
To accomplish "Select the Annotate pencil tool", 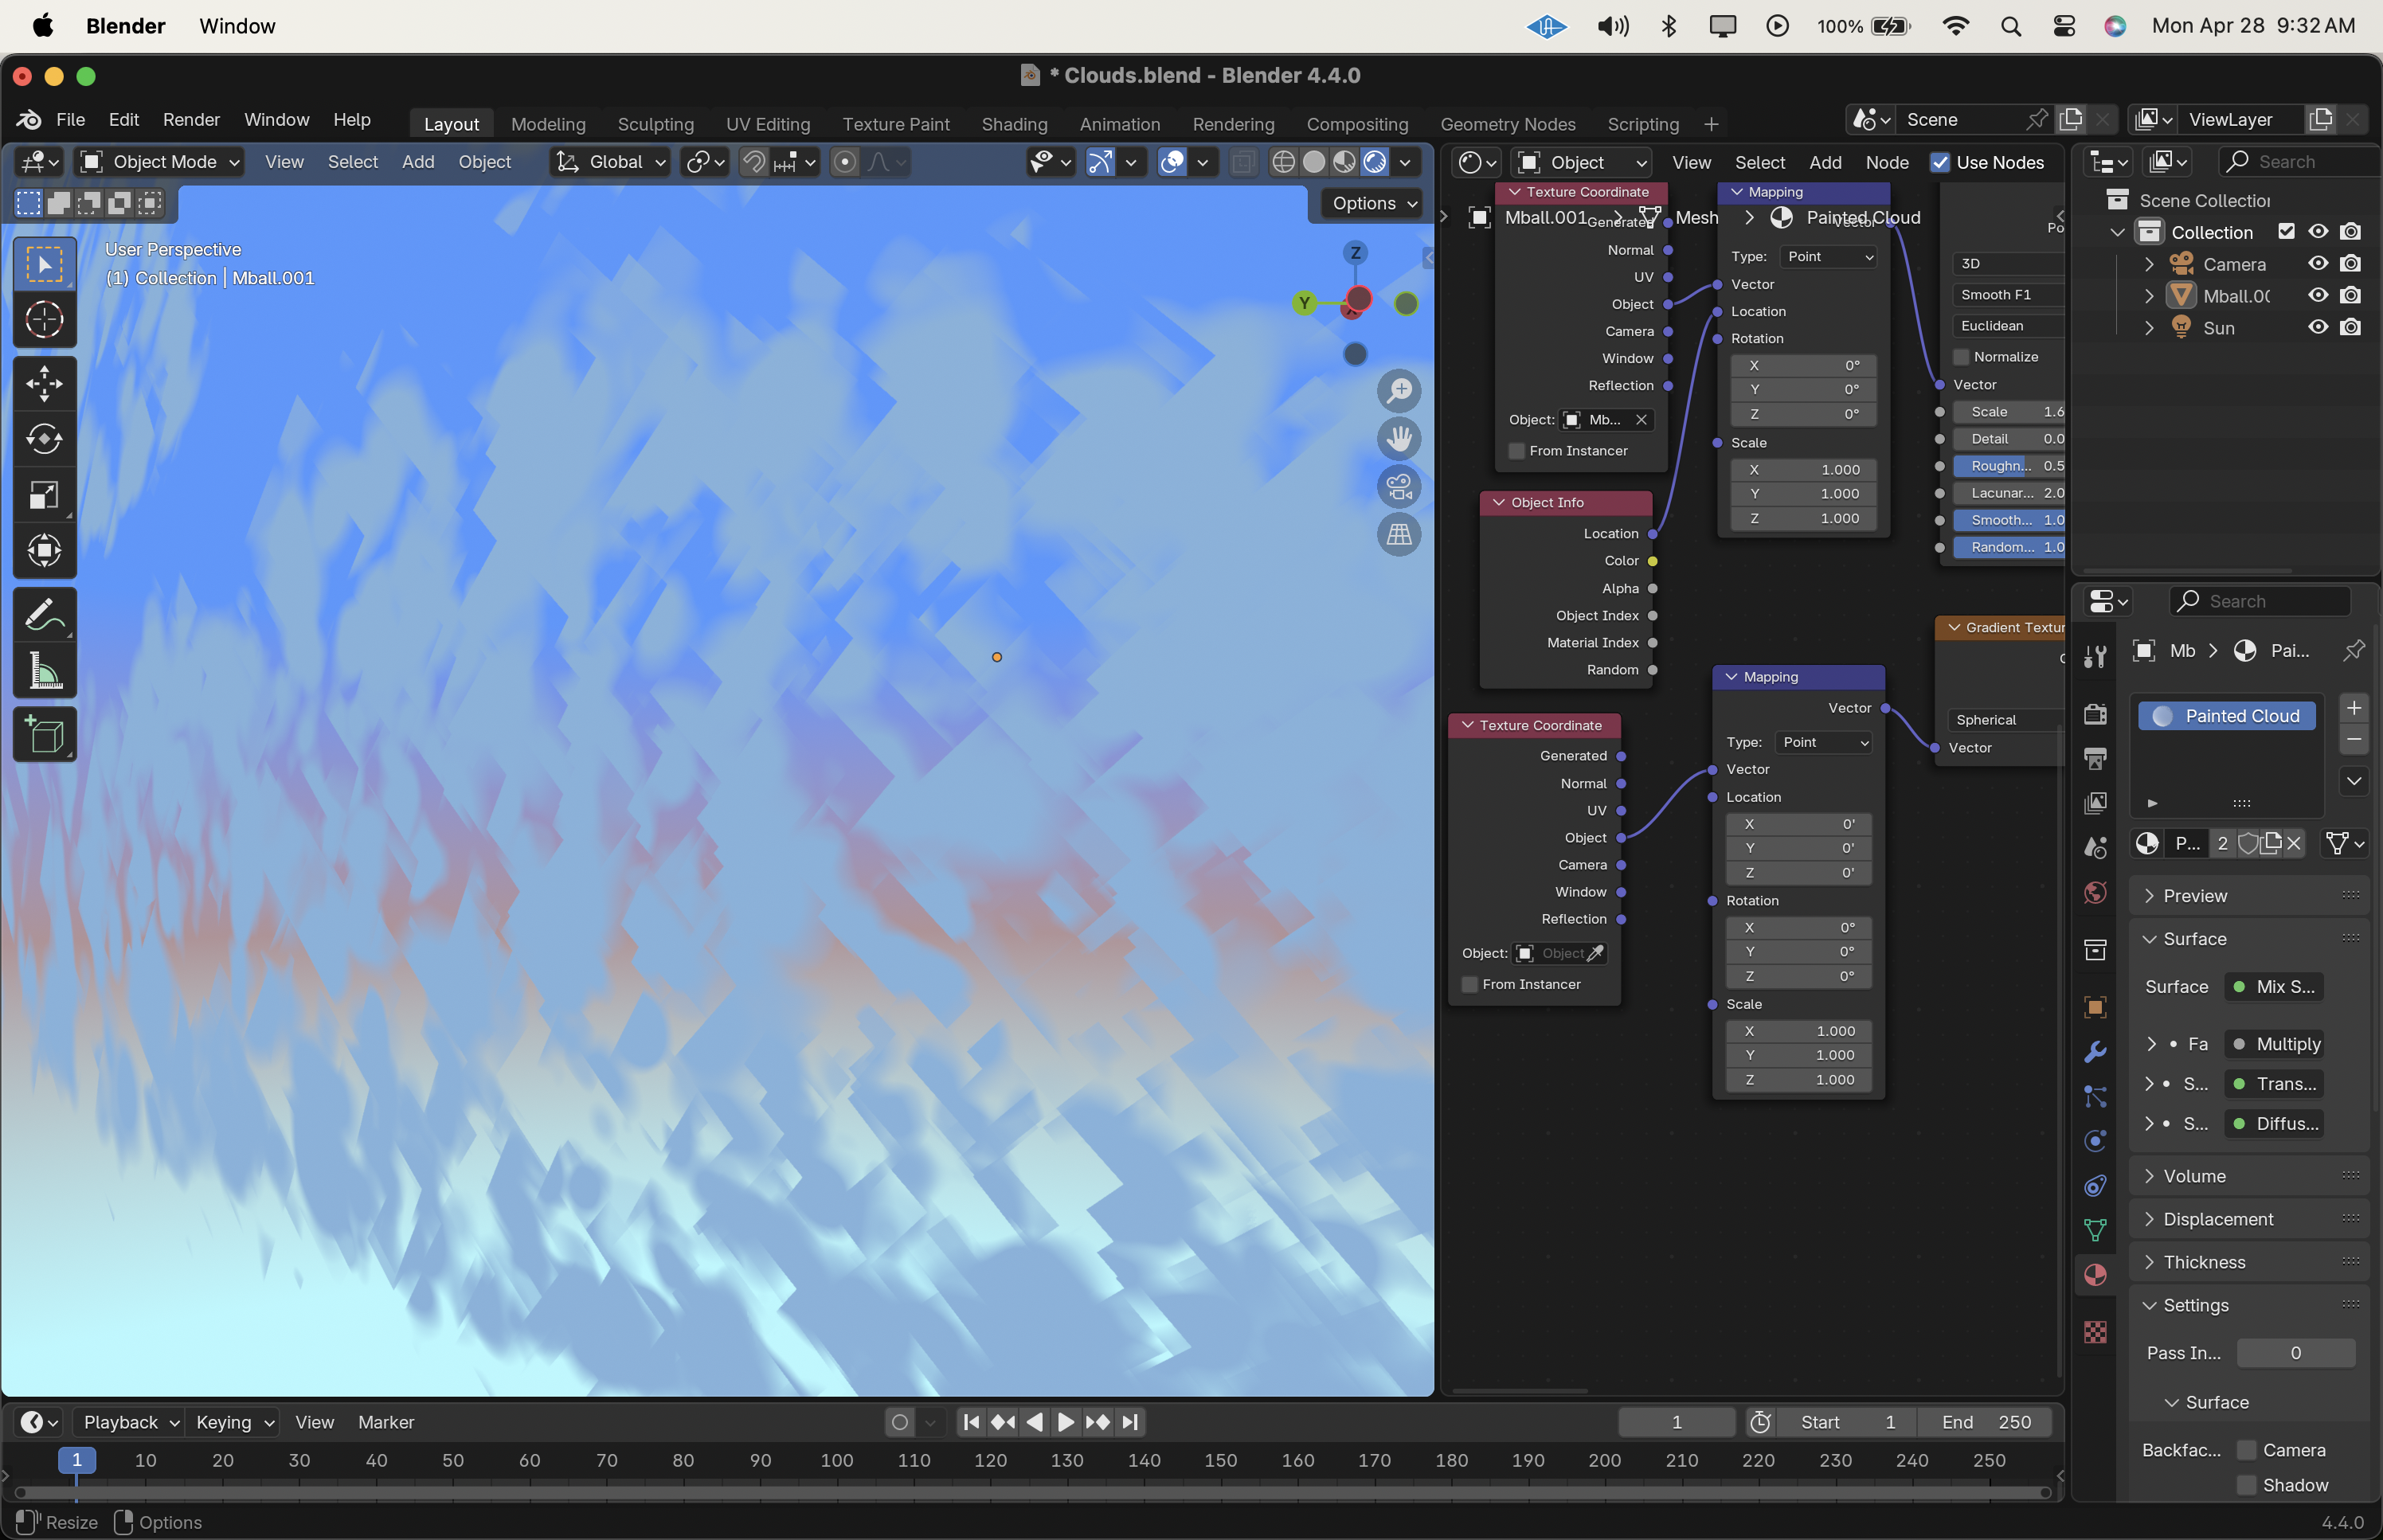I will pos(44,615).
